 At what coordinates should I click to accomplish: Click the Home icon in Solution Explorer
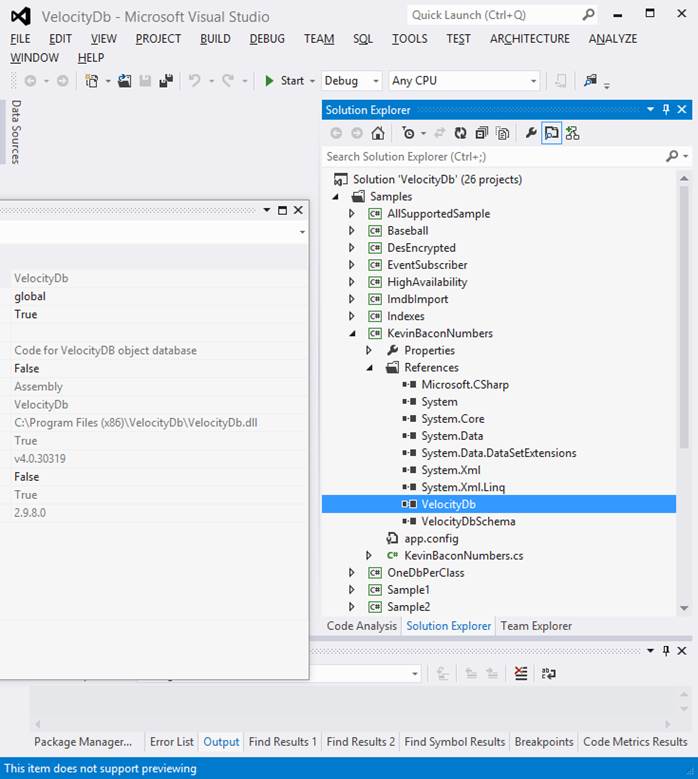(x=378, y=133)
